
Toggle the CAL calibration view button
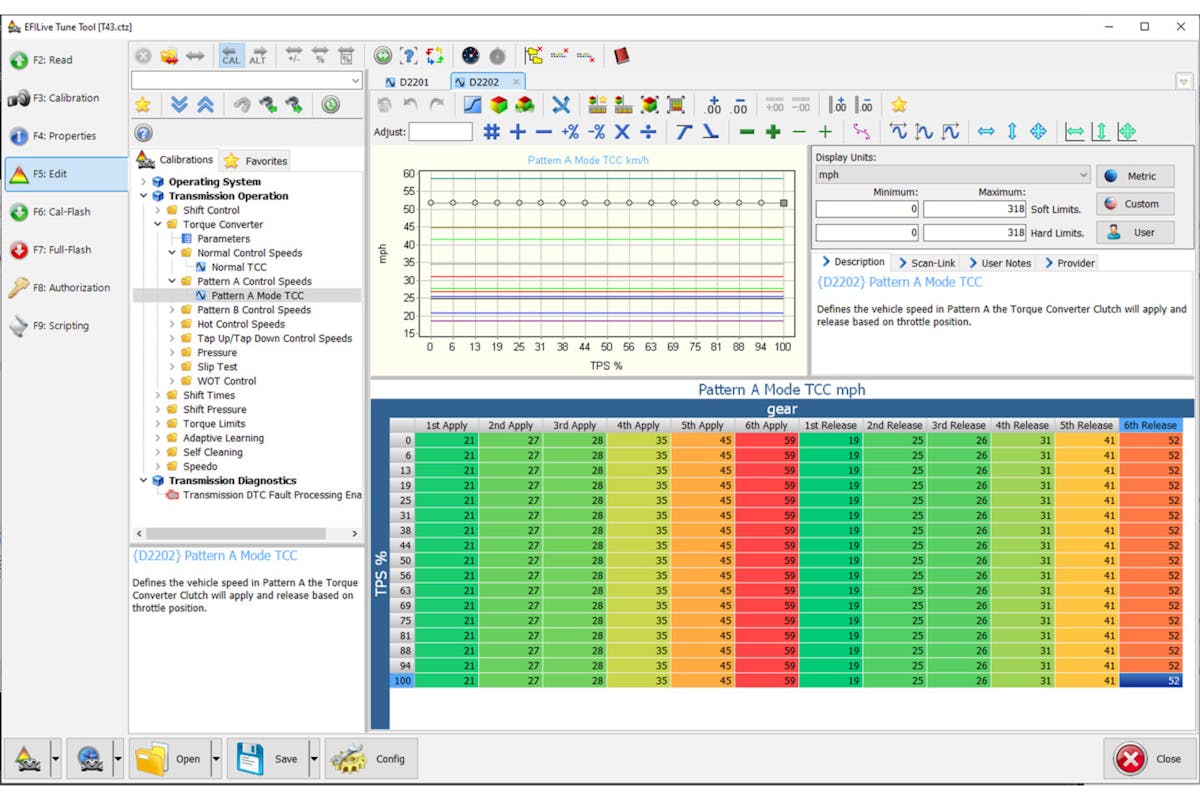pyautogui.click(x=231, y=56)
